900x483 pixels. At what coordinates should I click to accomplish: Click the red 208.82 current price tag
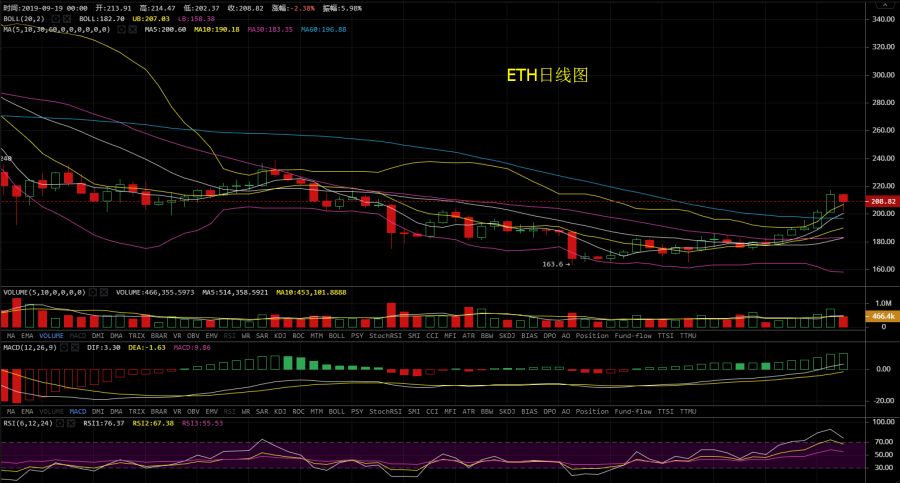883,201
